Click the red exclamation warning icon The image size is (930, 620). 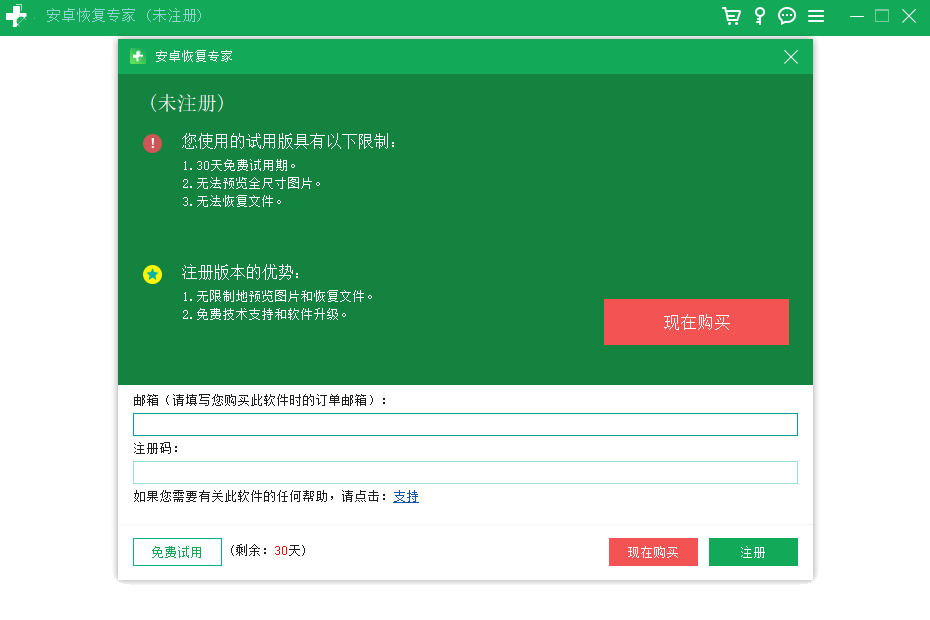(x=152, y=143)
